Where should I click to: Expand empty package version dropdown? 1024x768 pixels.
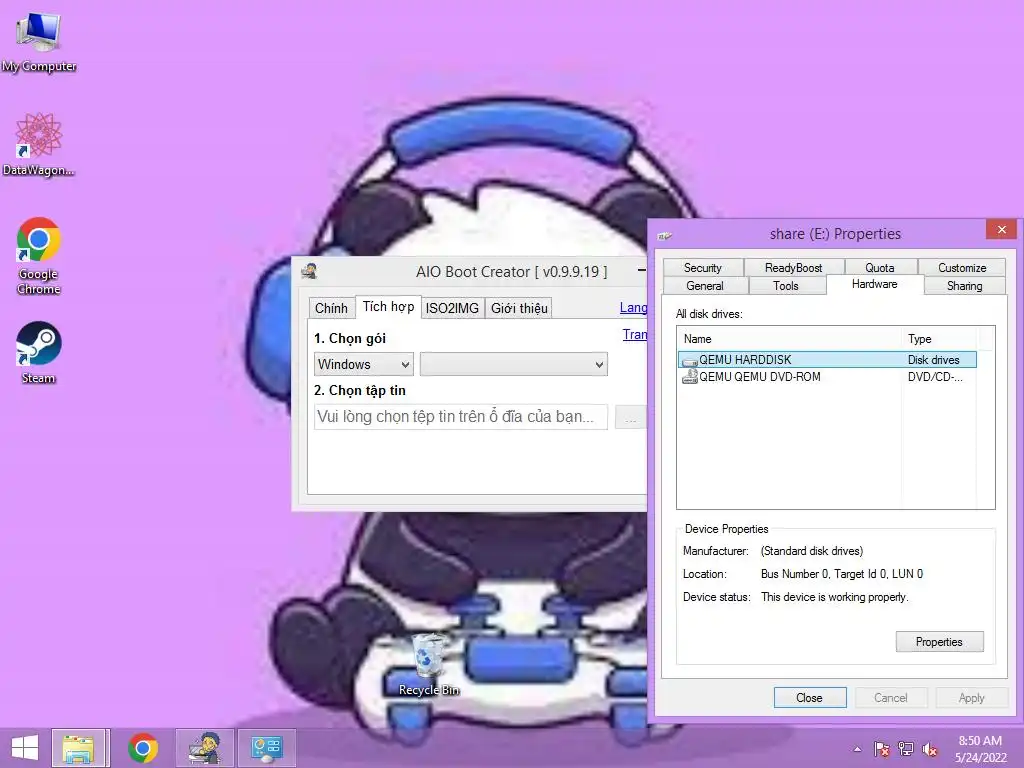pyautogui.click(x=513, y=364)
